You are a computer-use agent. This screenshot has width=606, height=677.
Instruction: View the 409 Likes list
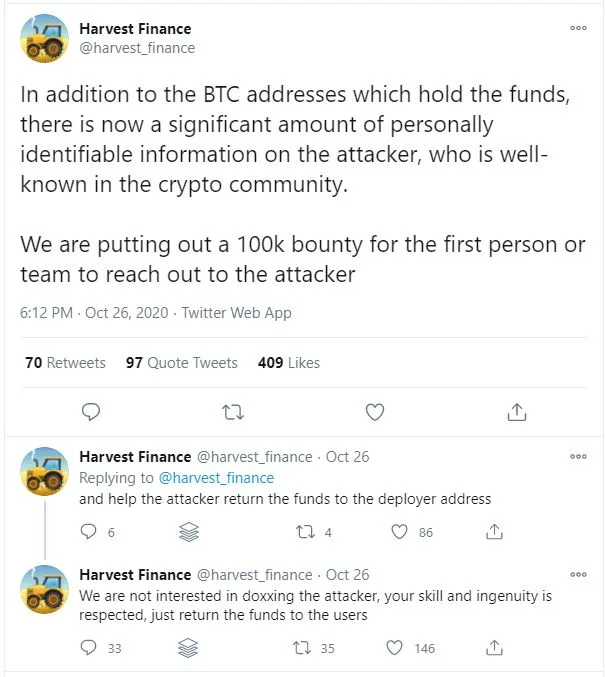pyautogui.click(x=288, y=363)
